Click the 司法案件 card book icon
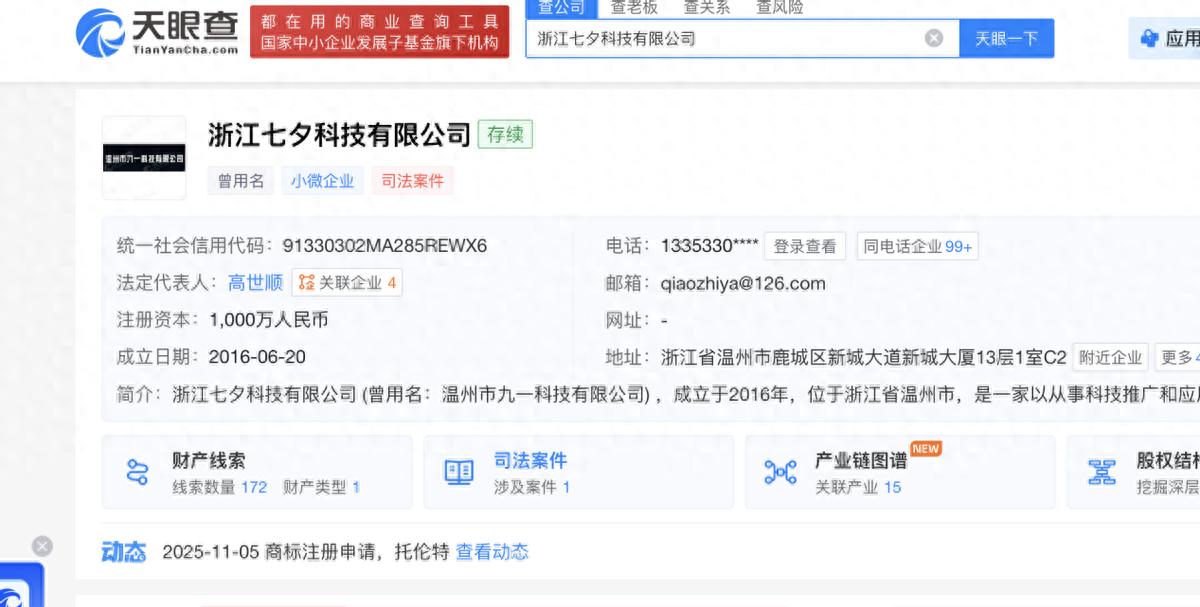Screen dimensions: 1200x607 pos(459,472)
